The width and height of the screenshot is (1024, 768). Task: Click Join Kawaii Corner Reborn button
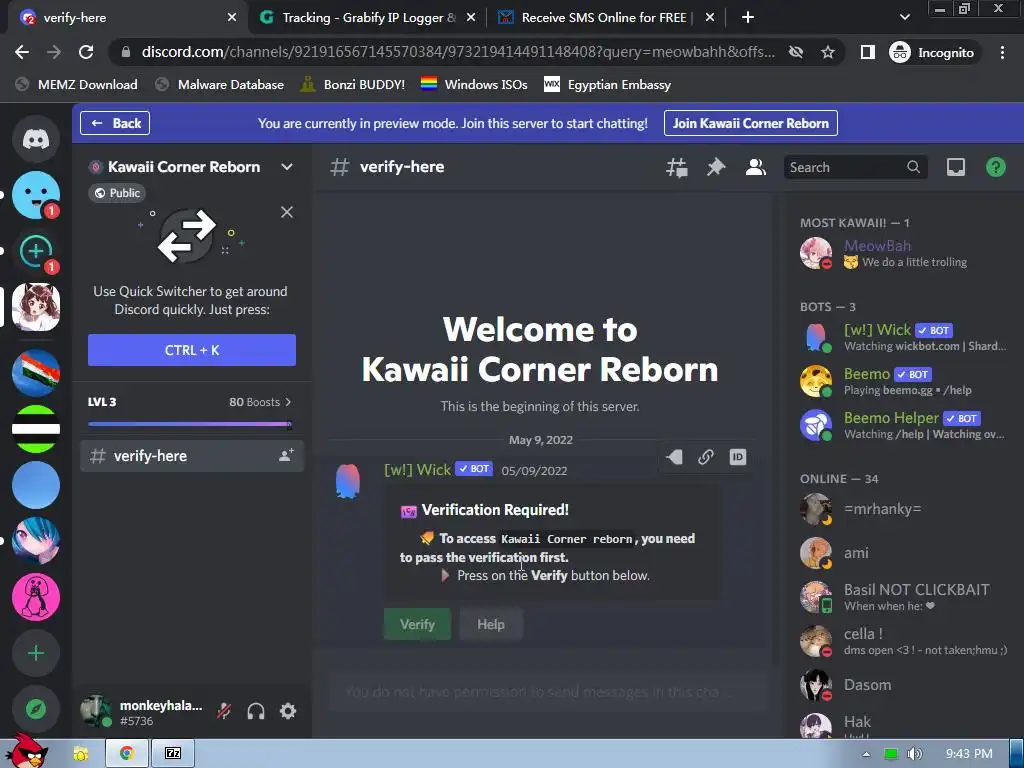click(x=750, y=123)
